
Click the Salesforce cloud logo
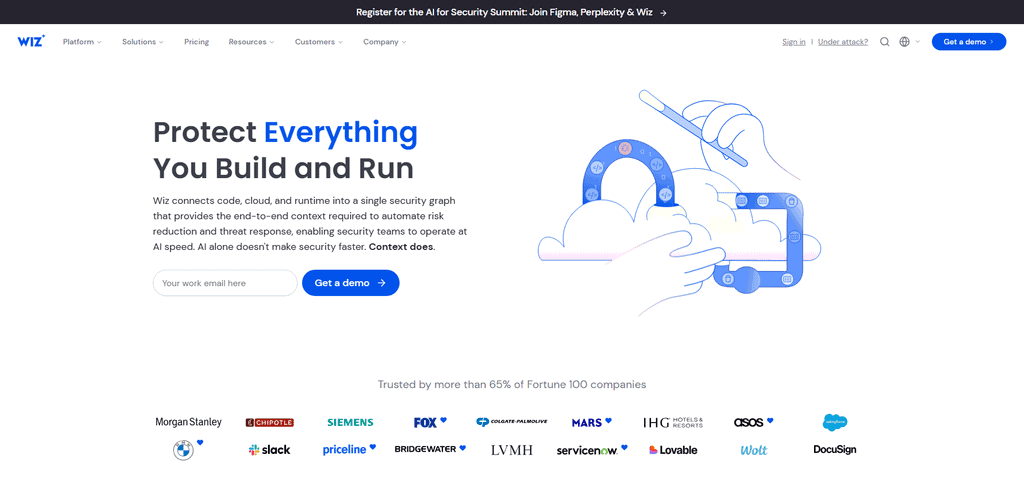pyautogui.click(x=835, y=423)
